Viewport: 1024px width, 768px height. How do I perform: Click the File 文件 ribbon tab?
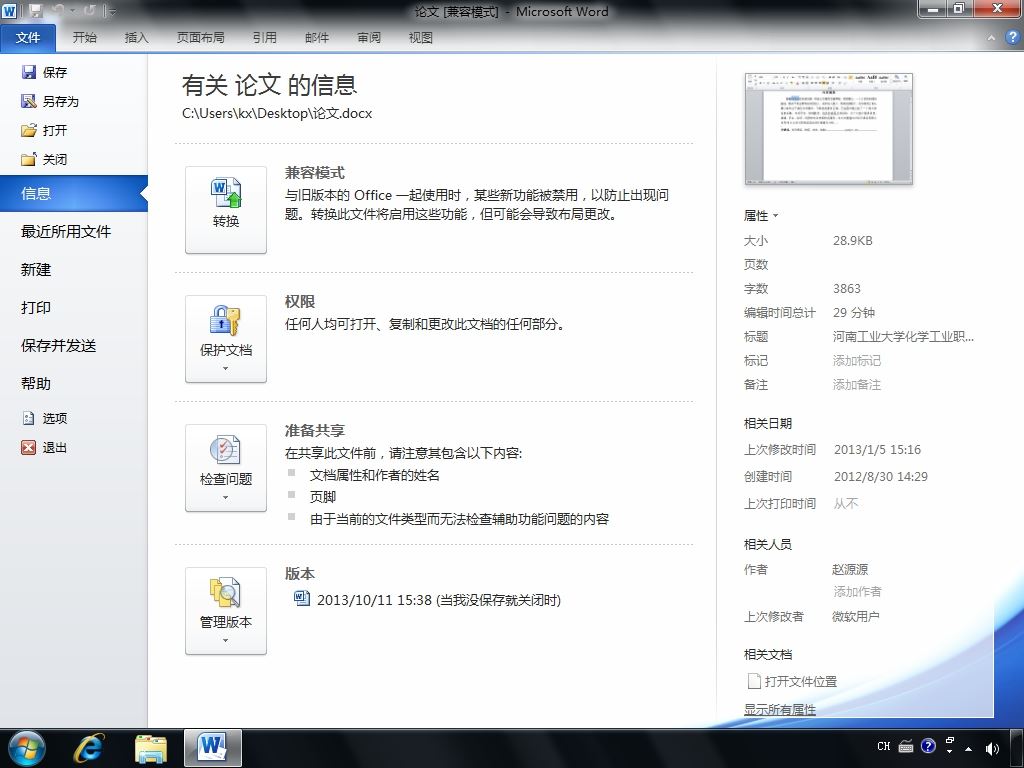[x=28, y=37]
